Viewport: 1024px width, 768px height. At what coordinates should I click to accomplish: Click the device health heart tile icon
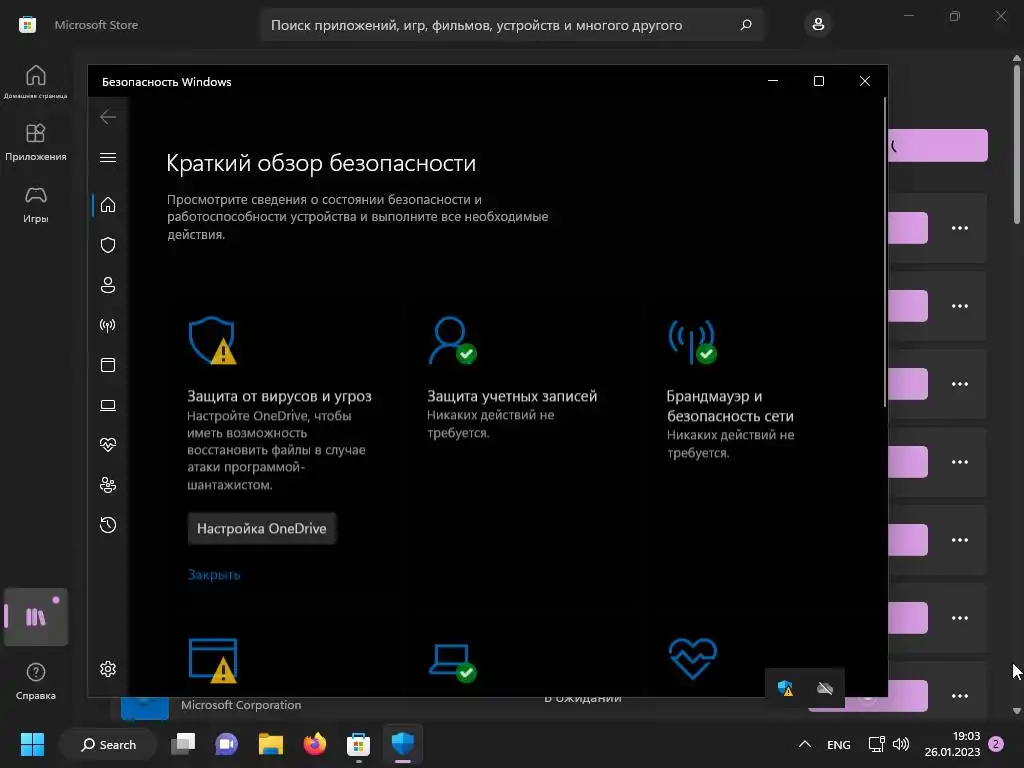tap(693, 658)
